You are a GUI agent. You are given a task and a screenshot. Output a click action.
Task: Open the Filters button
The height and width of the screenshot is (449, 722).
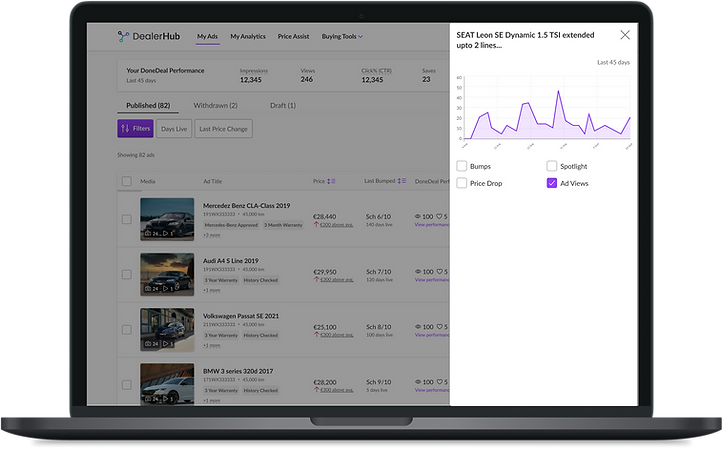(x=135, y=128)
